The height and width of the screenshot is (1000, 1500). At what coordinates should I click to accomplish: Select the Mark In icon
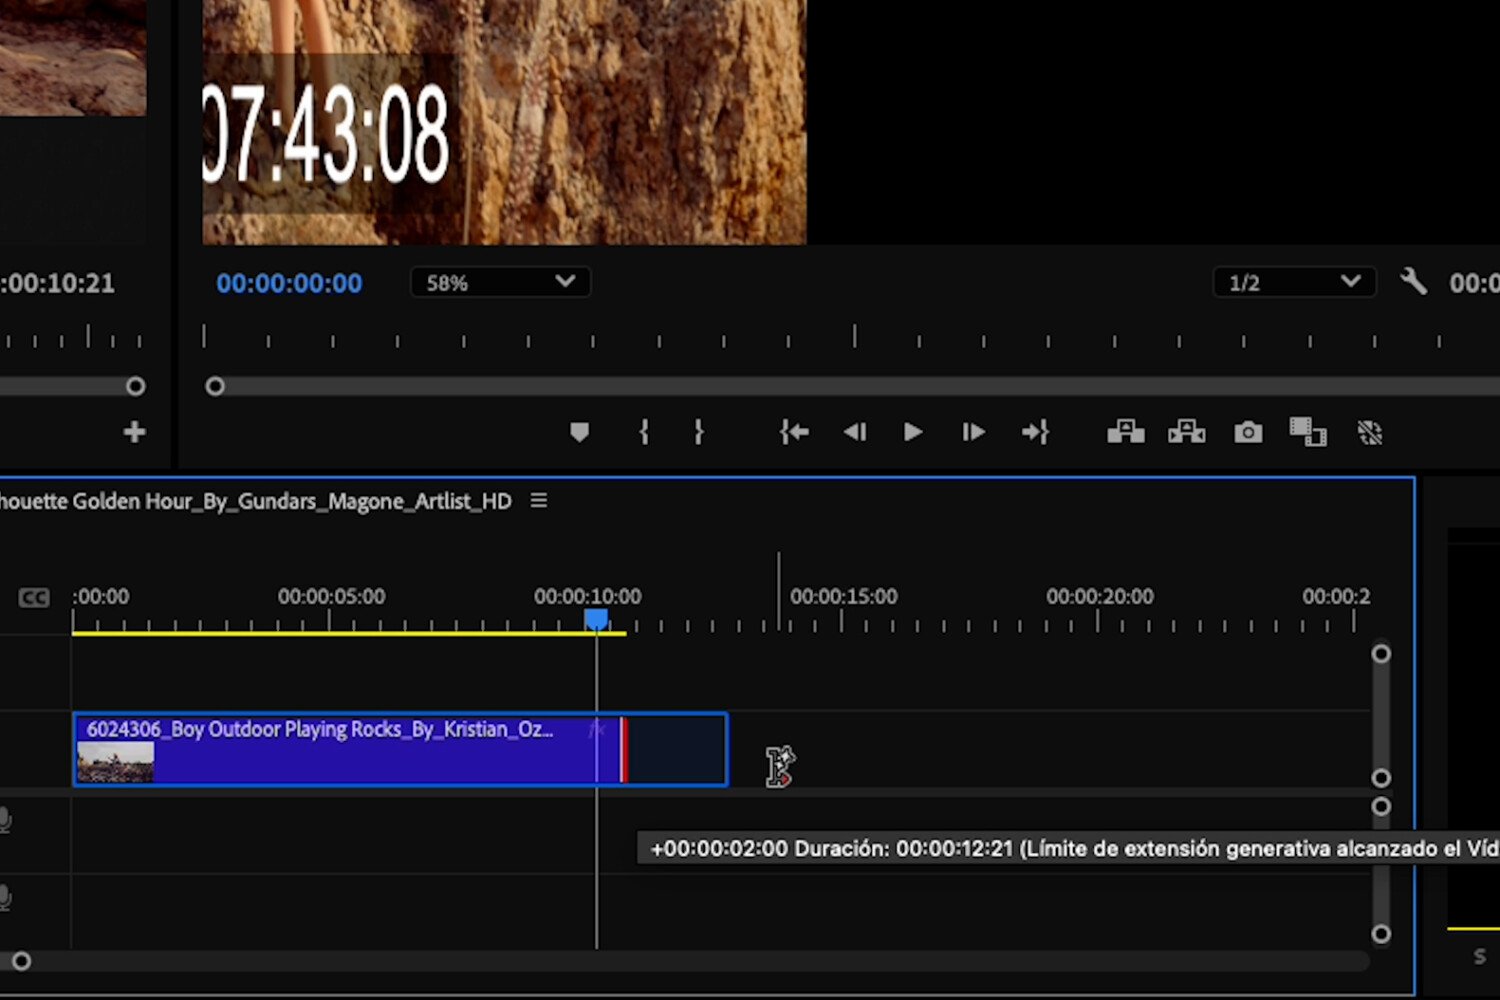643,432
